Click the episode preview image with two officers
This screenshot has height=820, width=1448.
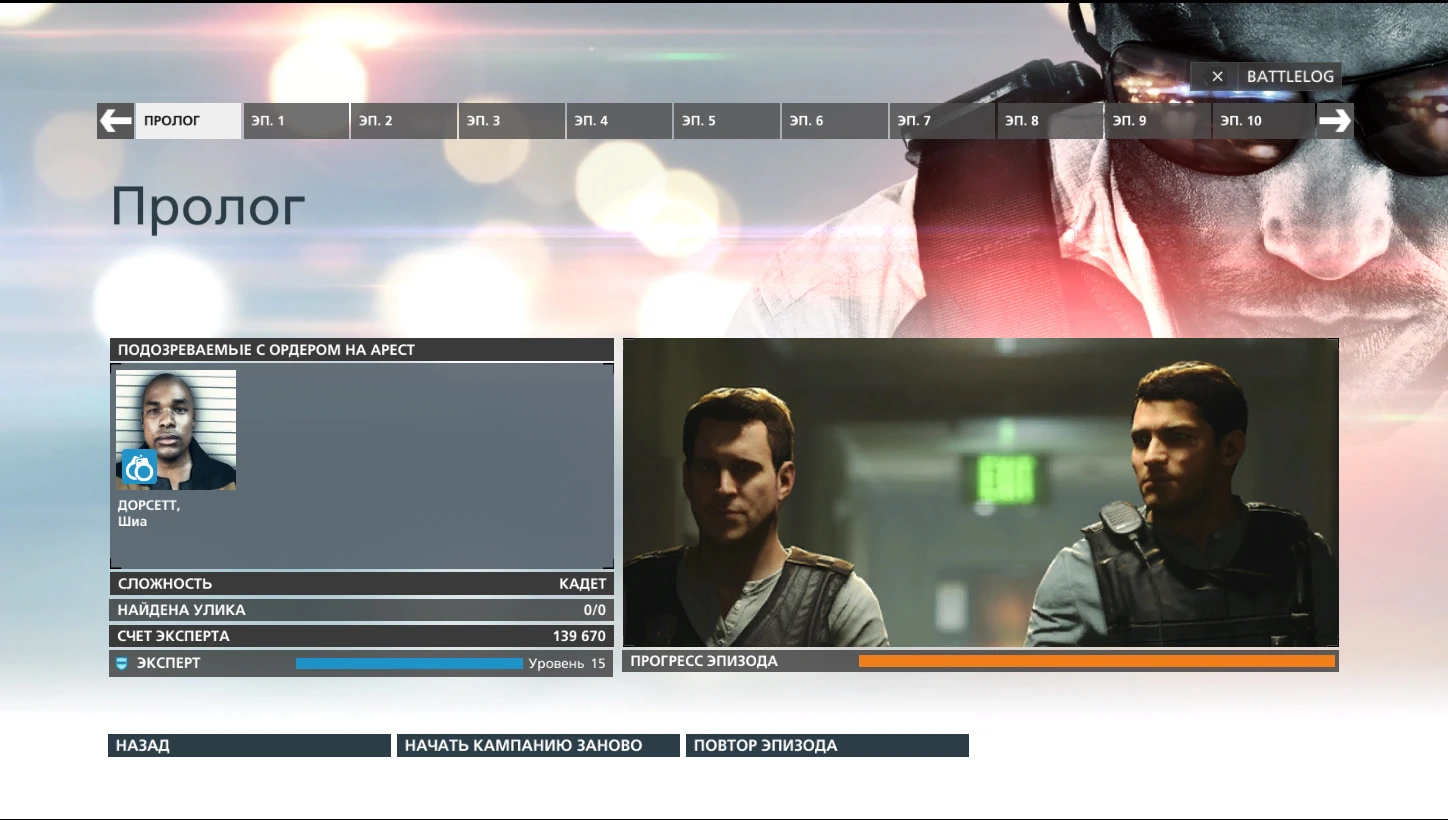tap(980, 491)
